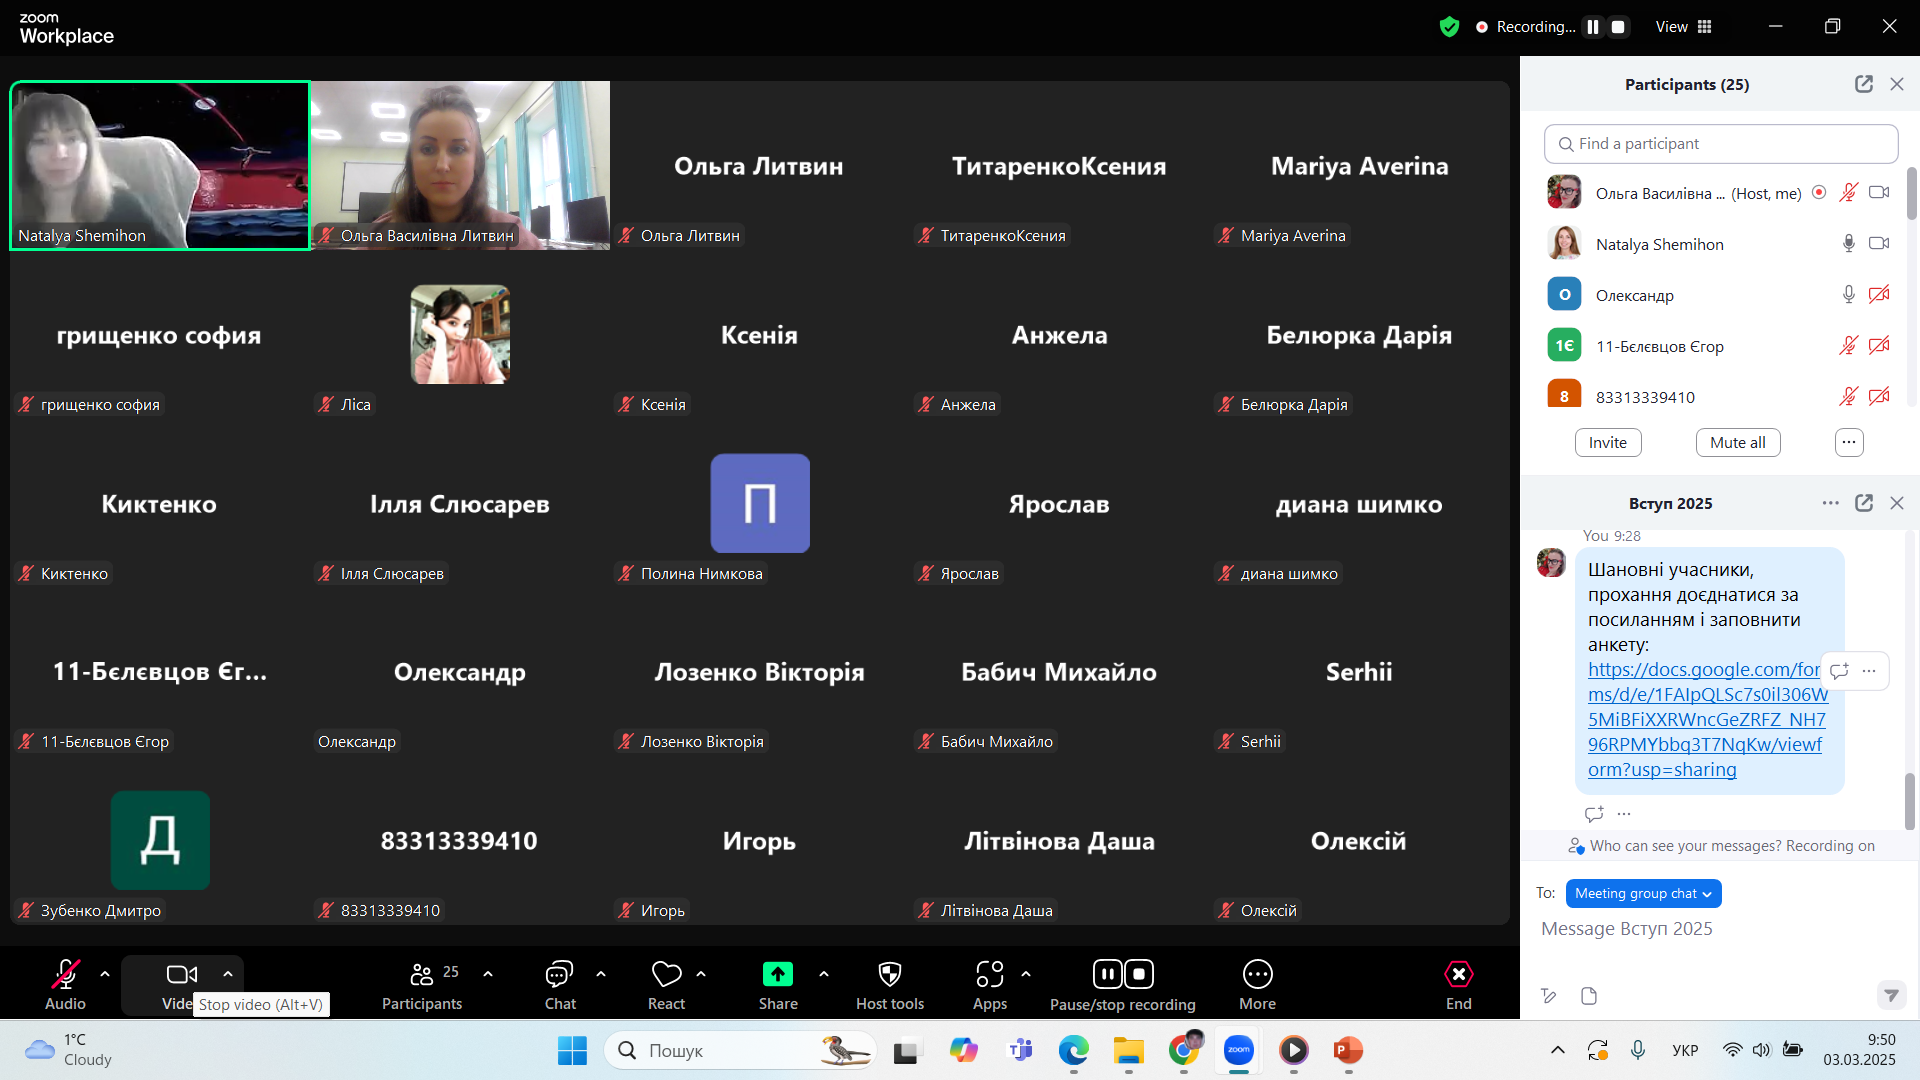The image size is (1920, 1080).
Task: Send chat message with arrow icon
Action: click(1890, 995)
